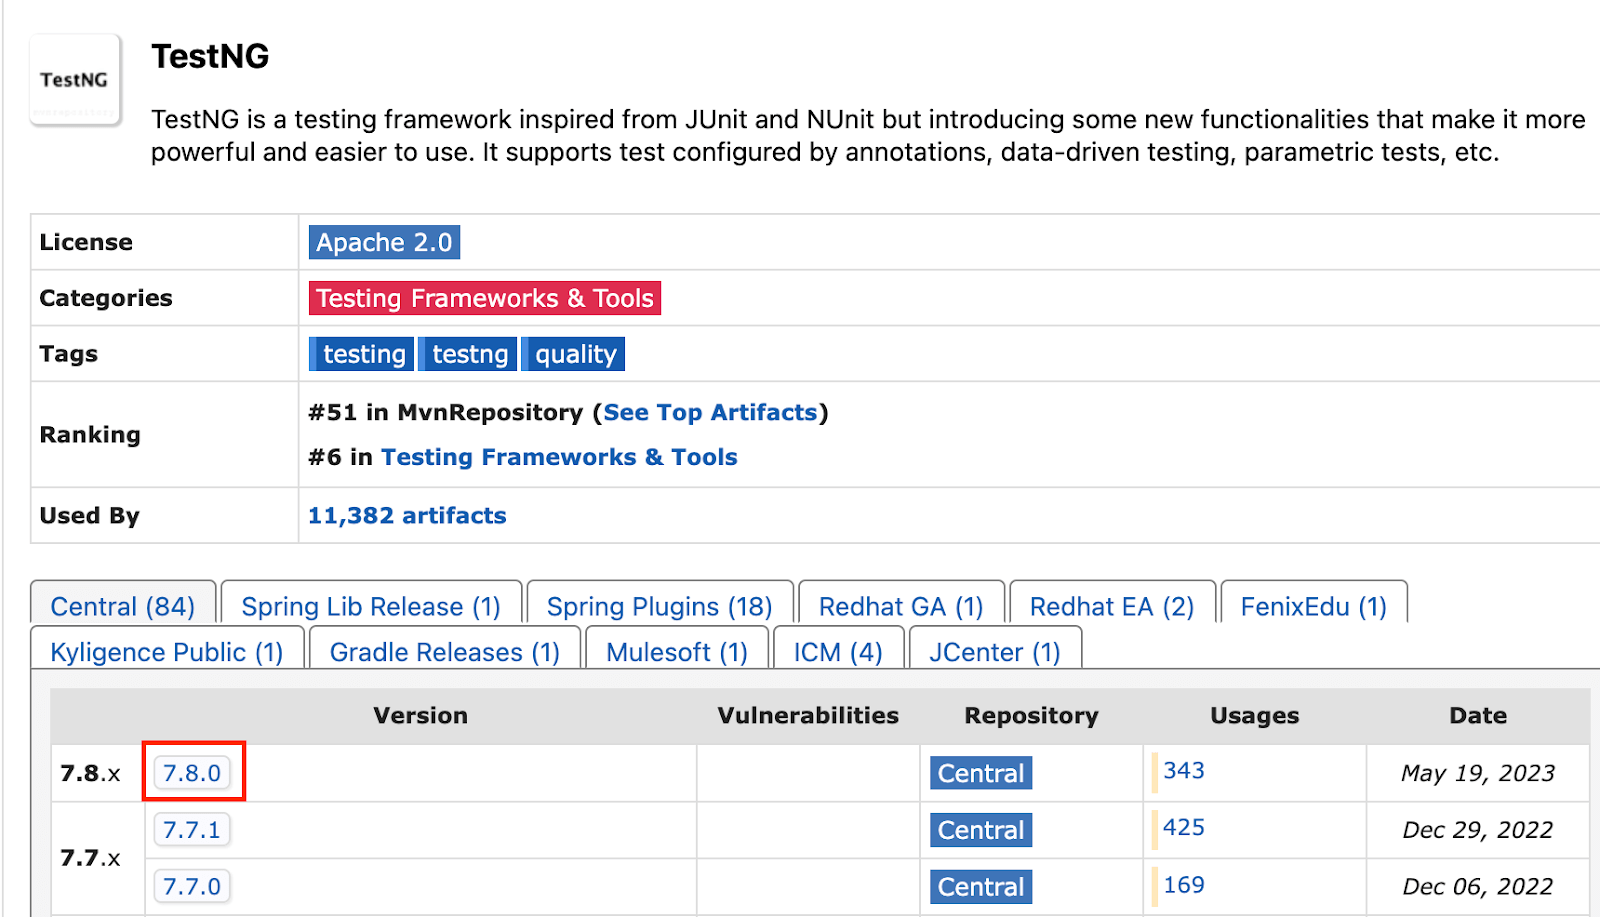View the 425 usages of version 7.7.1

pos(1184,828)
